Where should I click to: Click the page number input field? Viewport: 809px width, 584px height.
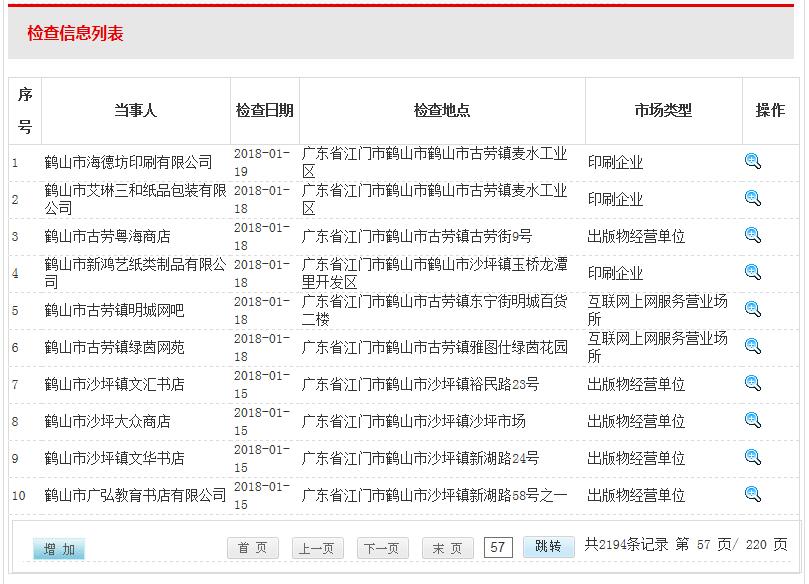(498, 547)
